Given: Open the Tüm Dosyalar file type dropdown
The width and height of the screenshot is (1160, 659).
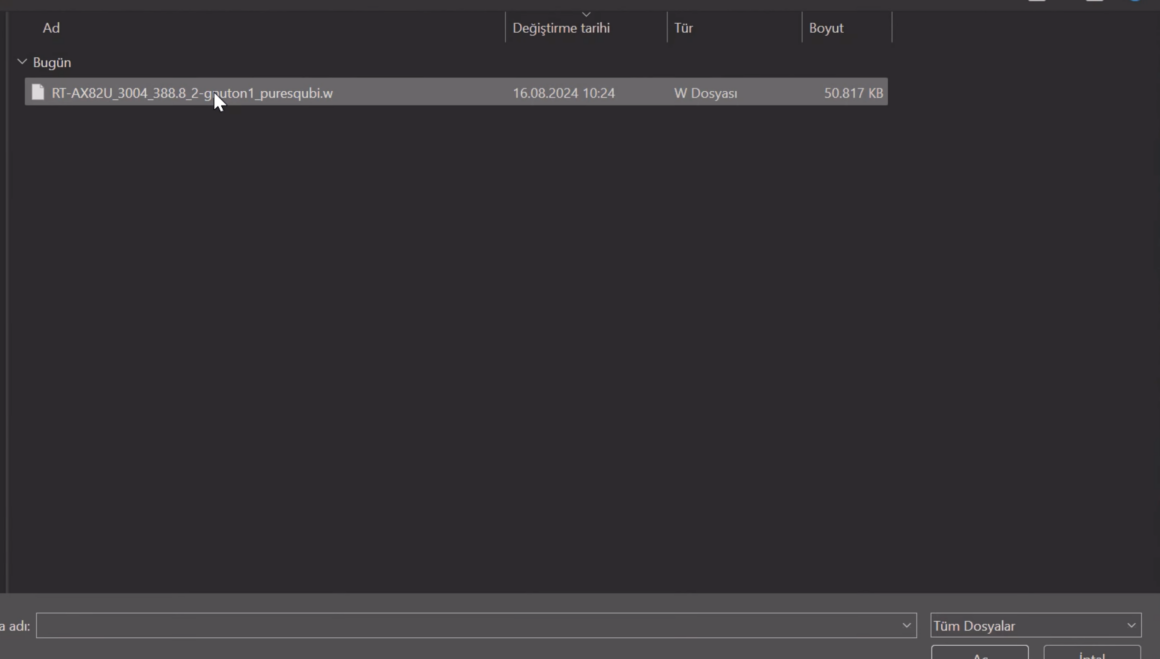Looking at the screenshot, I should [1036, 626].
